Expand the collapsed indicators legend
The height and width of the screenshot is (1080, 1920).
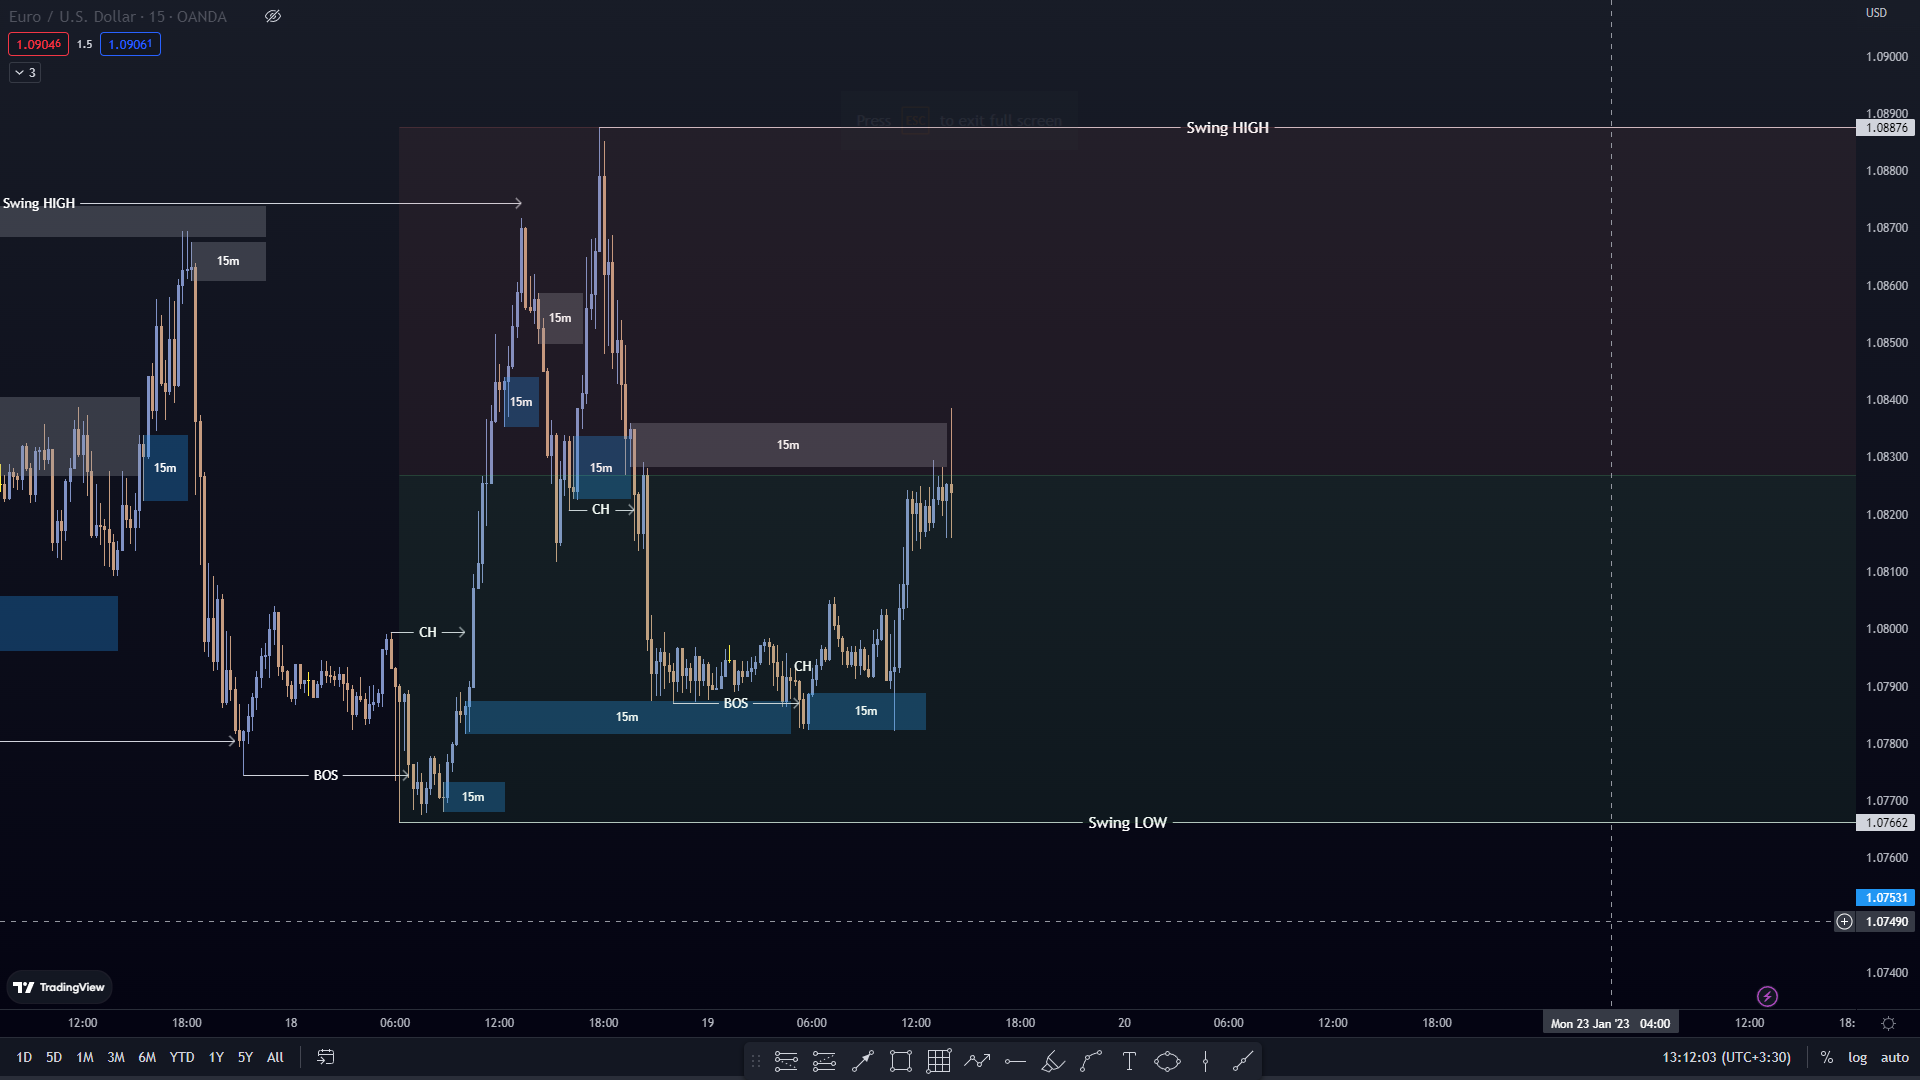25,72
